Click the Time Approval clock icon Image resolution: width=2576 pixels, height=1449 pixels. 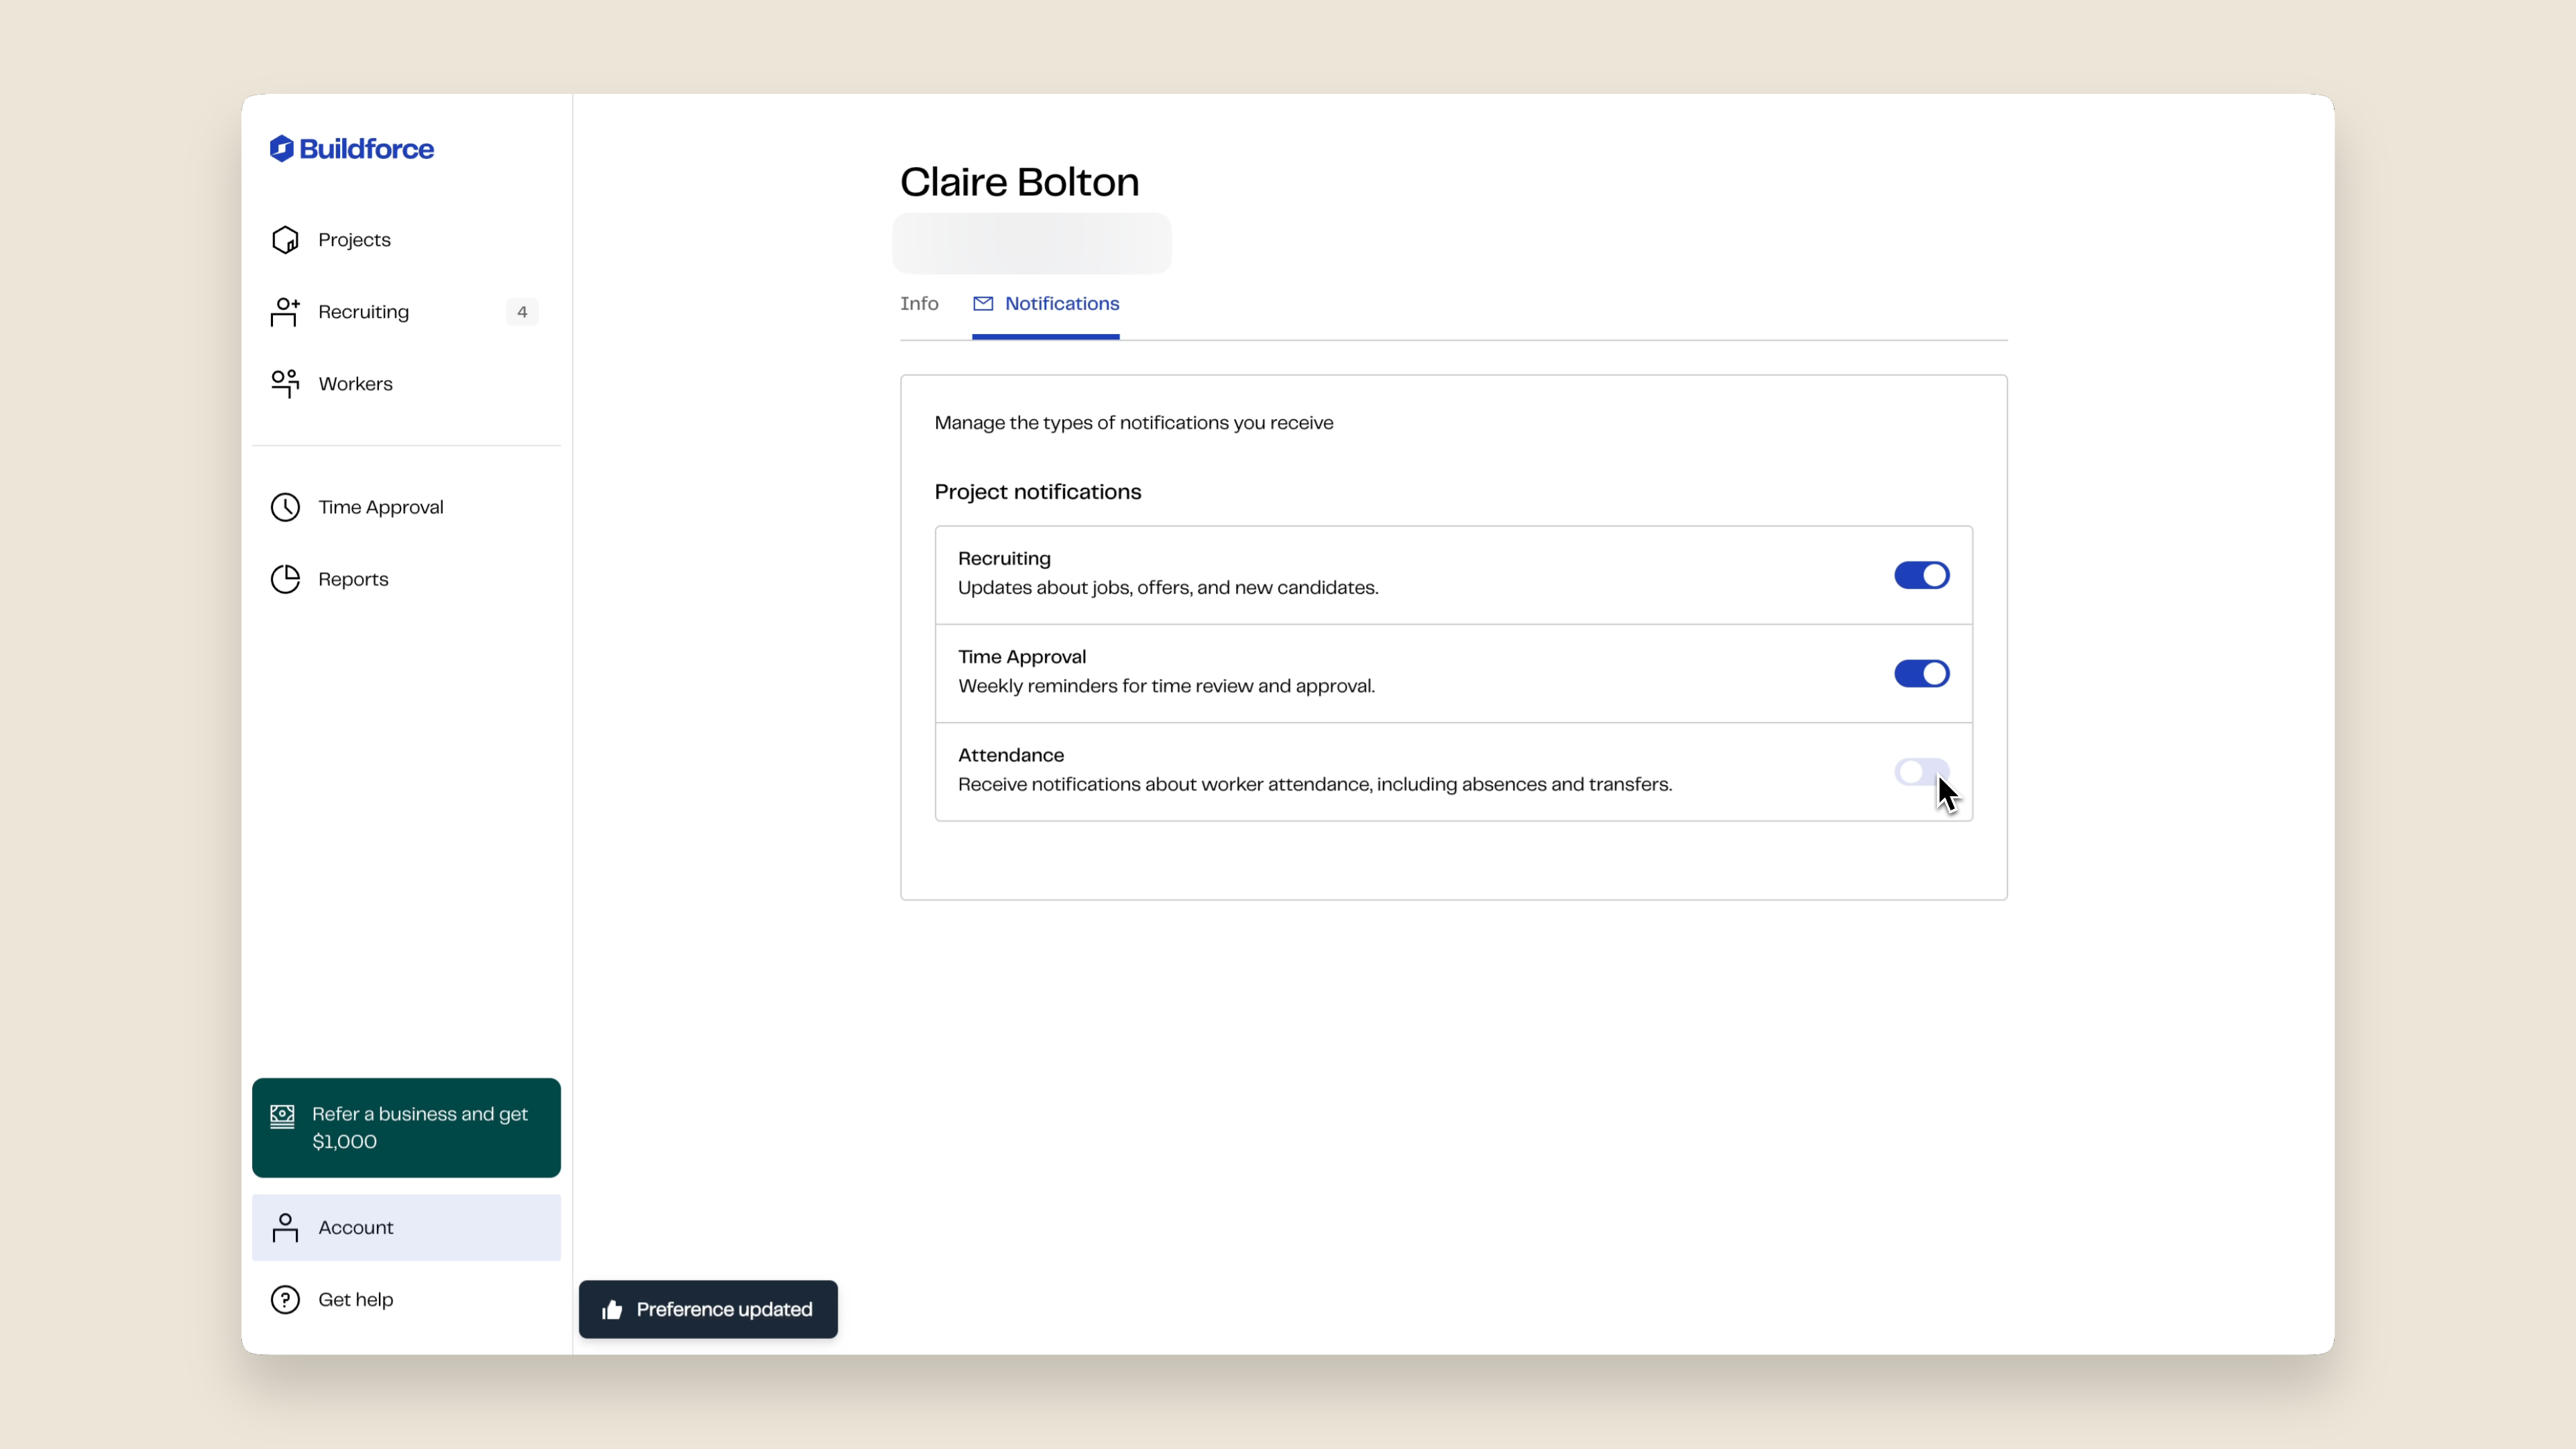285,507
